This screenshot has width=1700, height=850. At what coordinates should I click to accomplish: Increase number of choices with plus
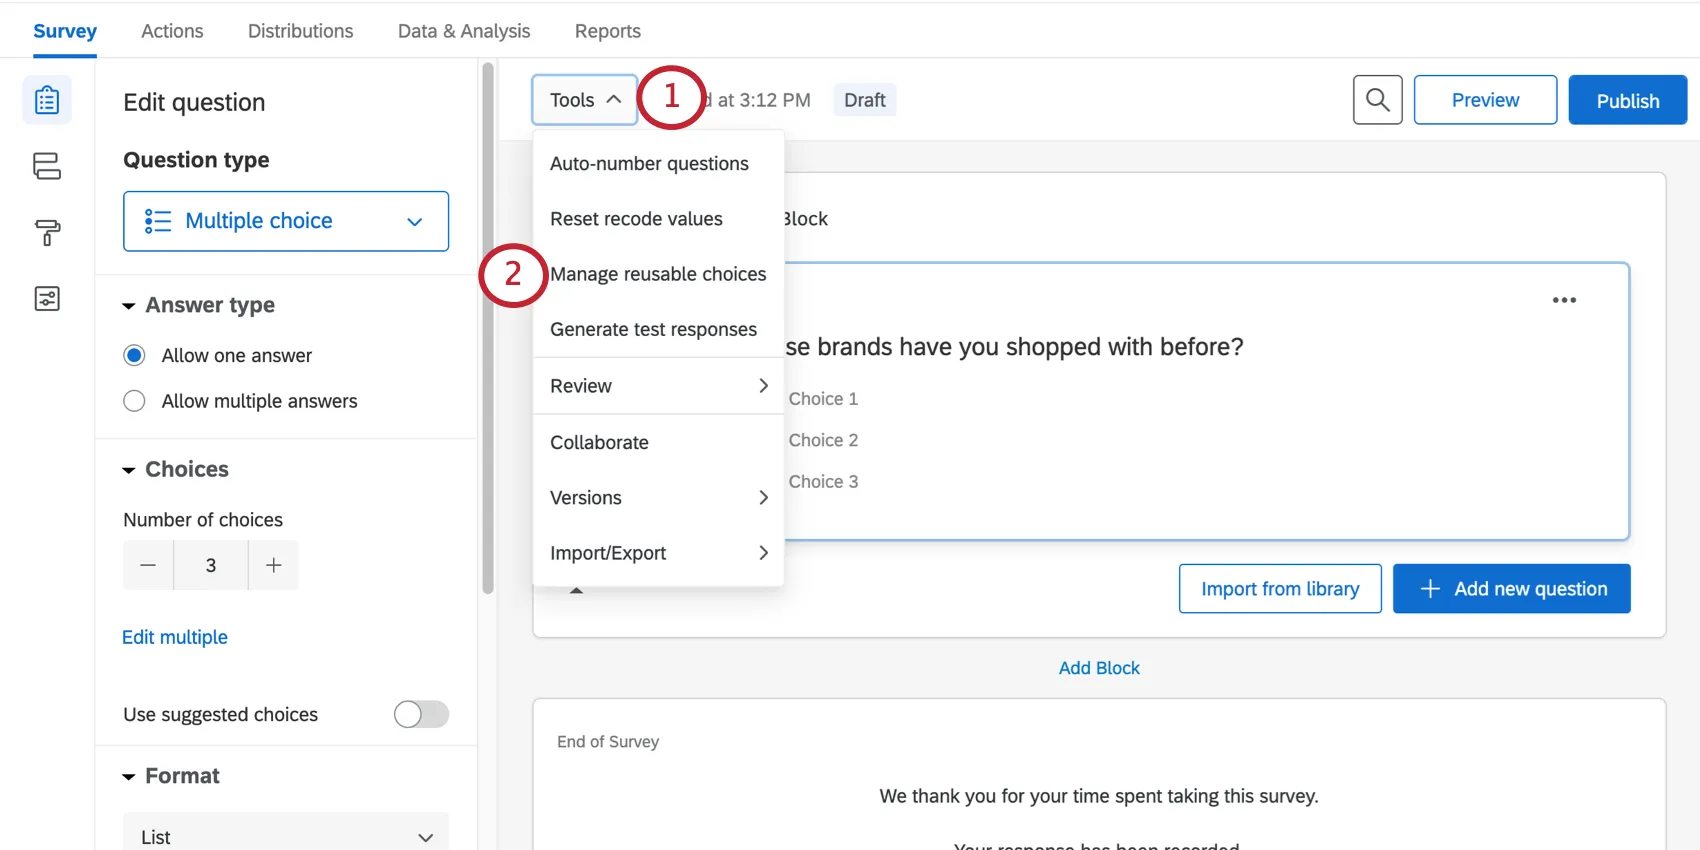pos(273,565)
